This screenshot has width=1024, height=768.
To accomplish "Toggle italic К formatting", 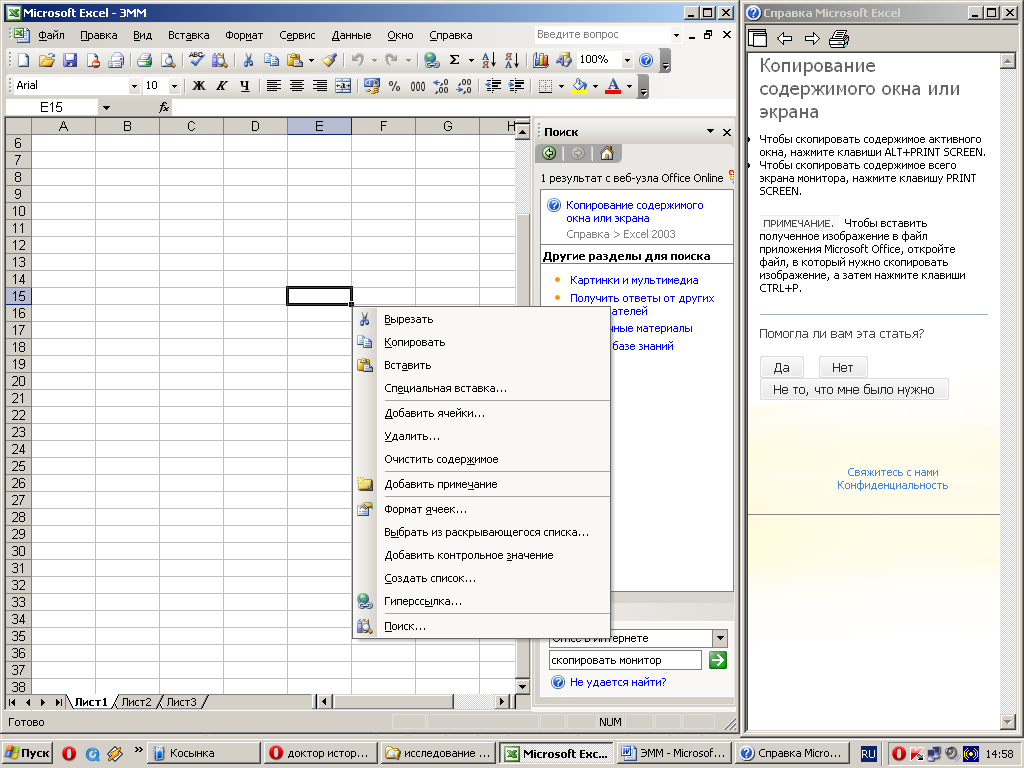I will click(221, 86).
